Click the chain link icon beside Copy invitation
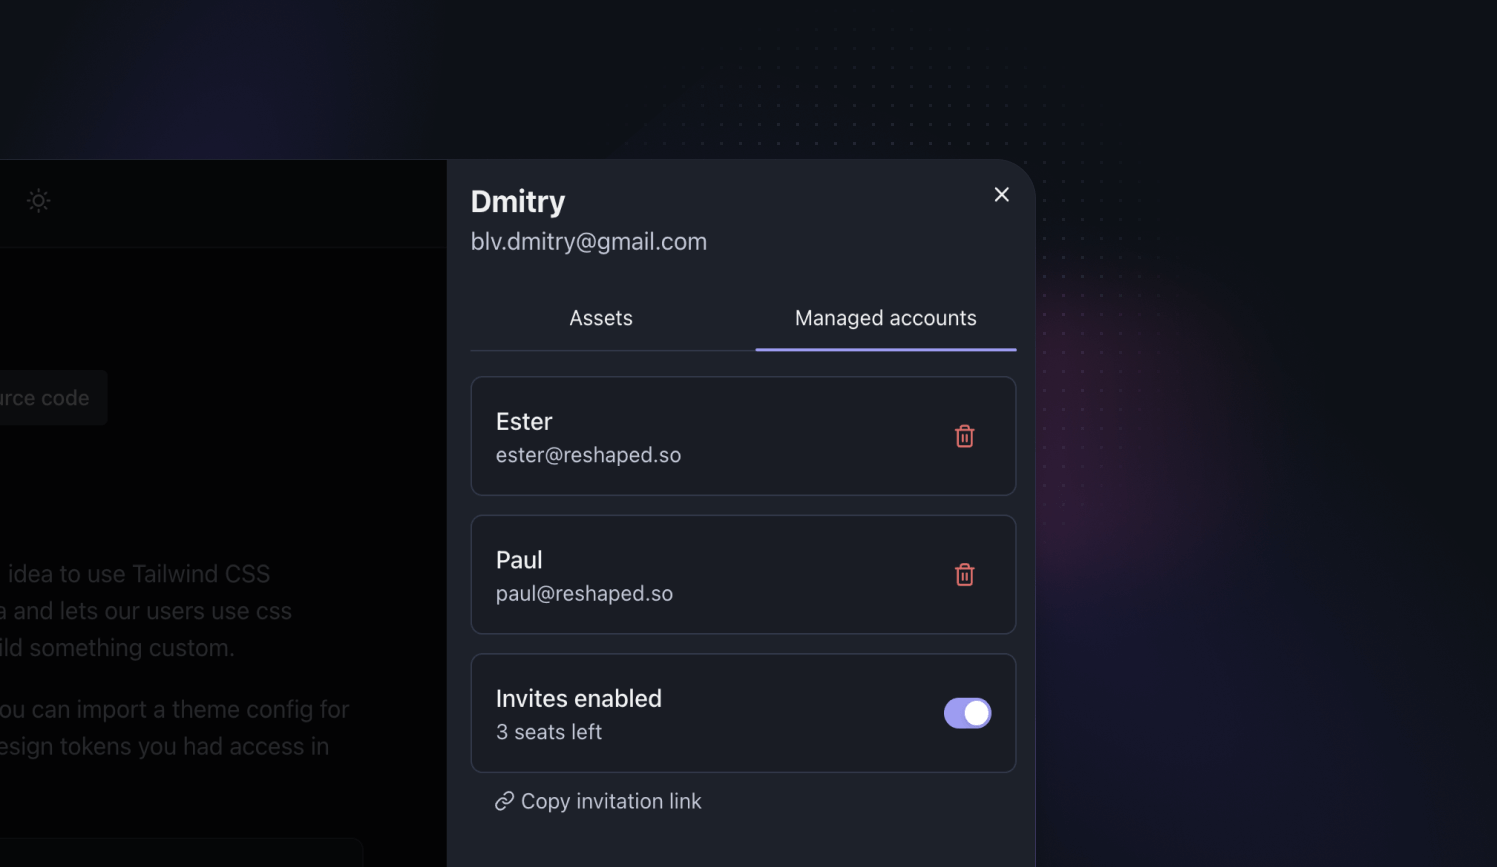This screenshot has width=1497, height=867. pyautogui.click(x=504, y=801)
